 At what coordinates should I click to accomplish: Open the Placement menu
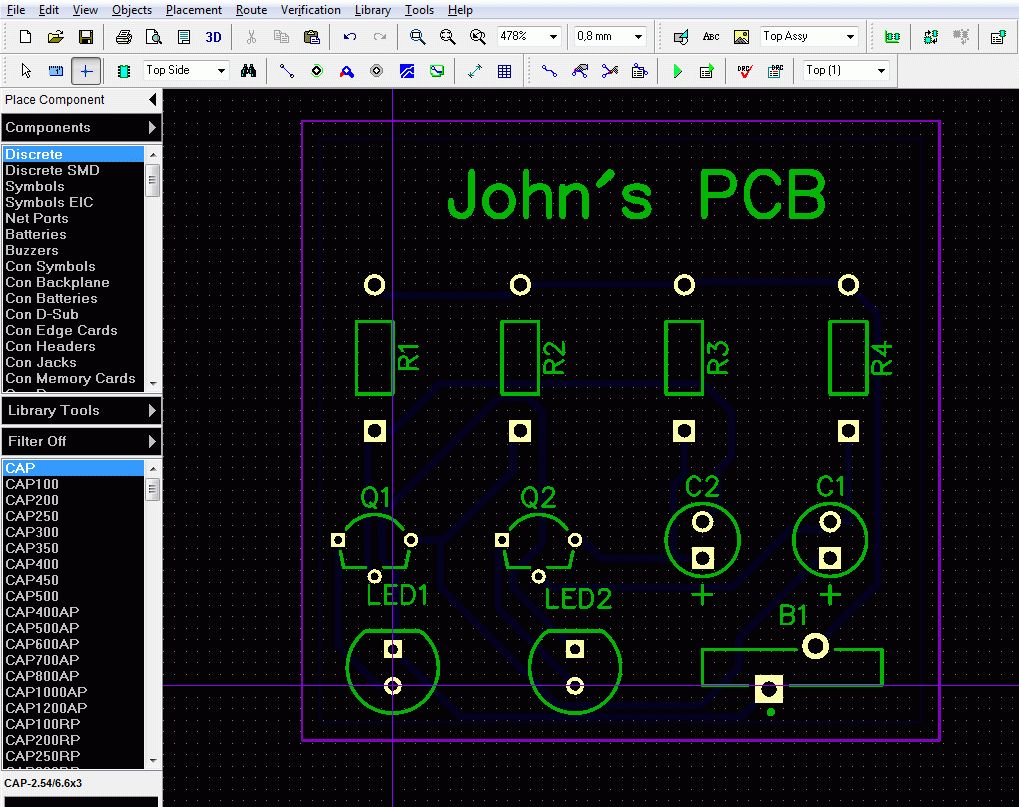pos(194,10)
